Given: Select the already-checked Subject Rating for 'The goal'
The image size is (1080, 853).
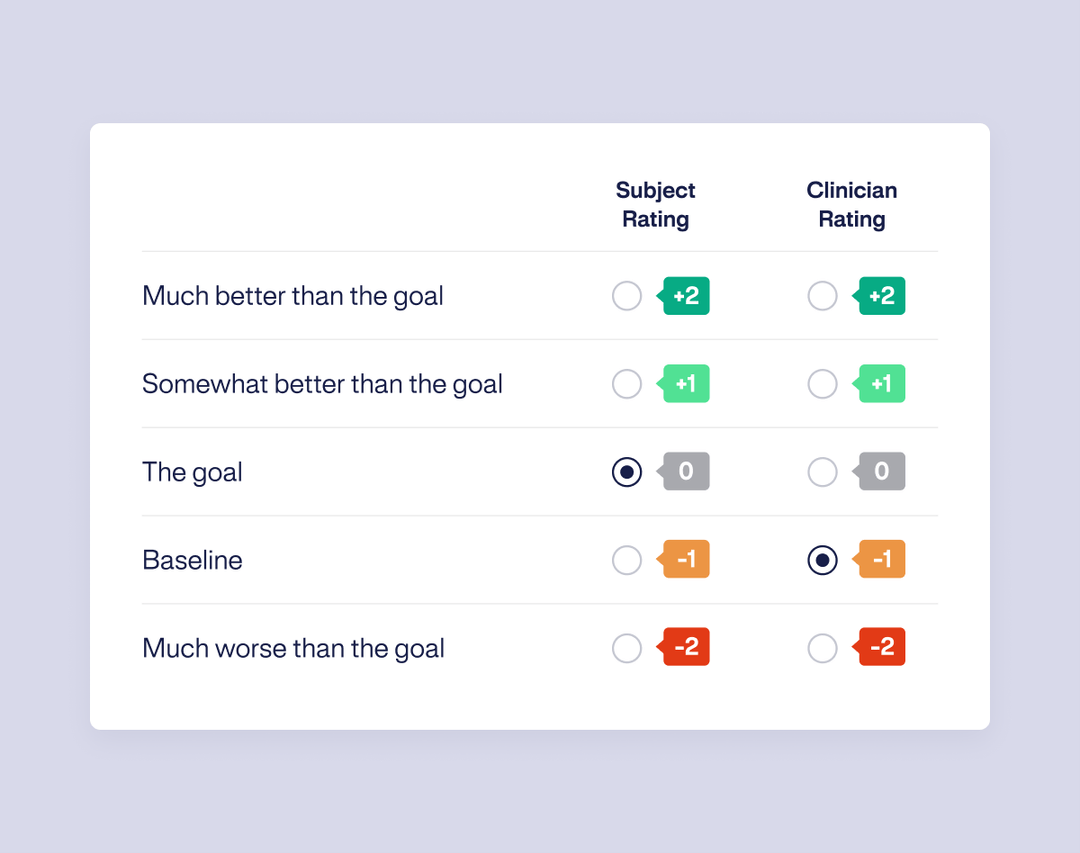Looking at the screenshot, I should (627, 472).
